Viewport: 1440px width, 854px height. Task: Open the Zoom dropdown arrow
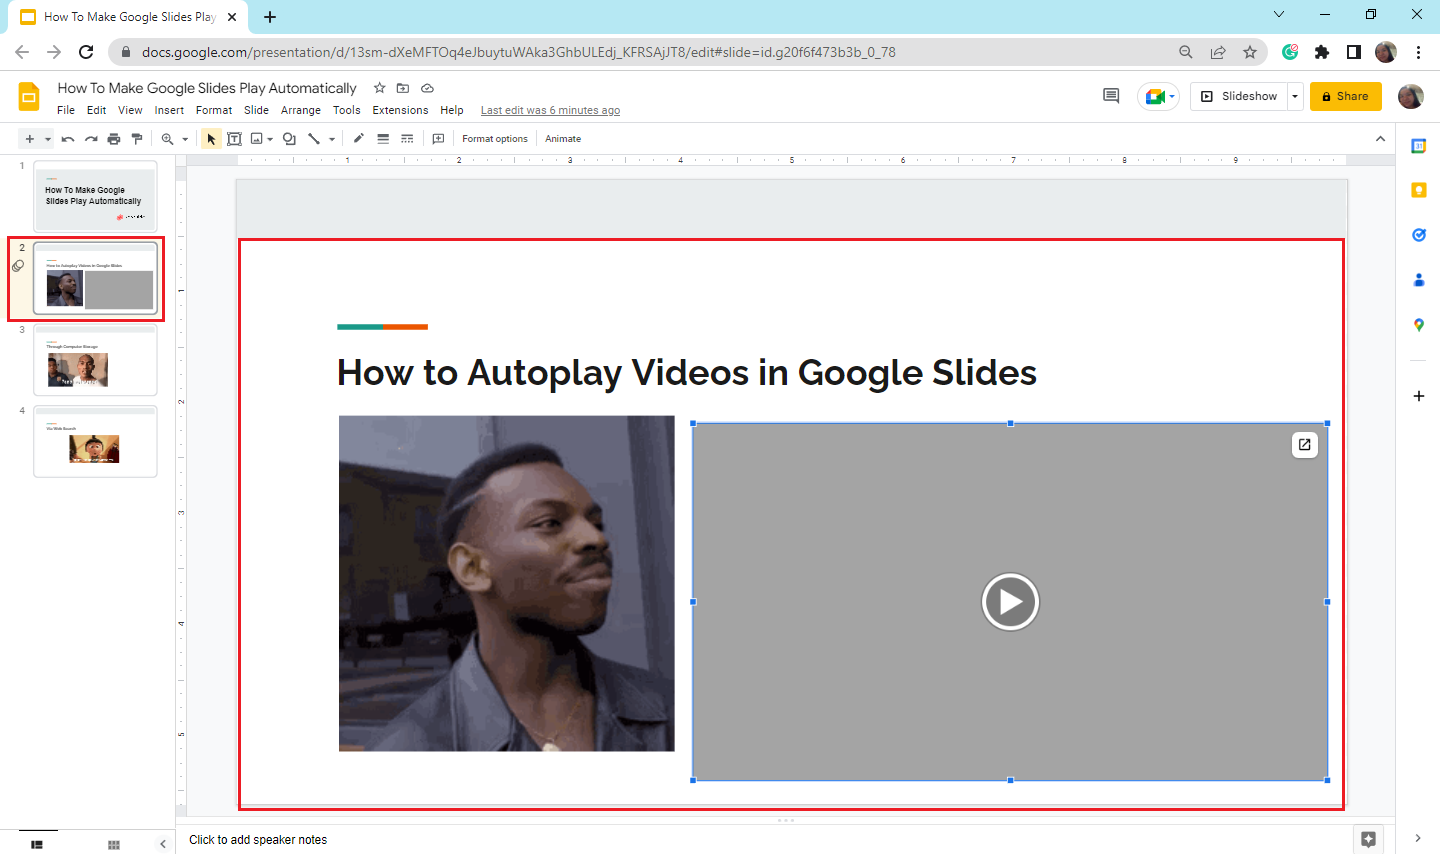(x=186, y=138)
